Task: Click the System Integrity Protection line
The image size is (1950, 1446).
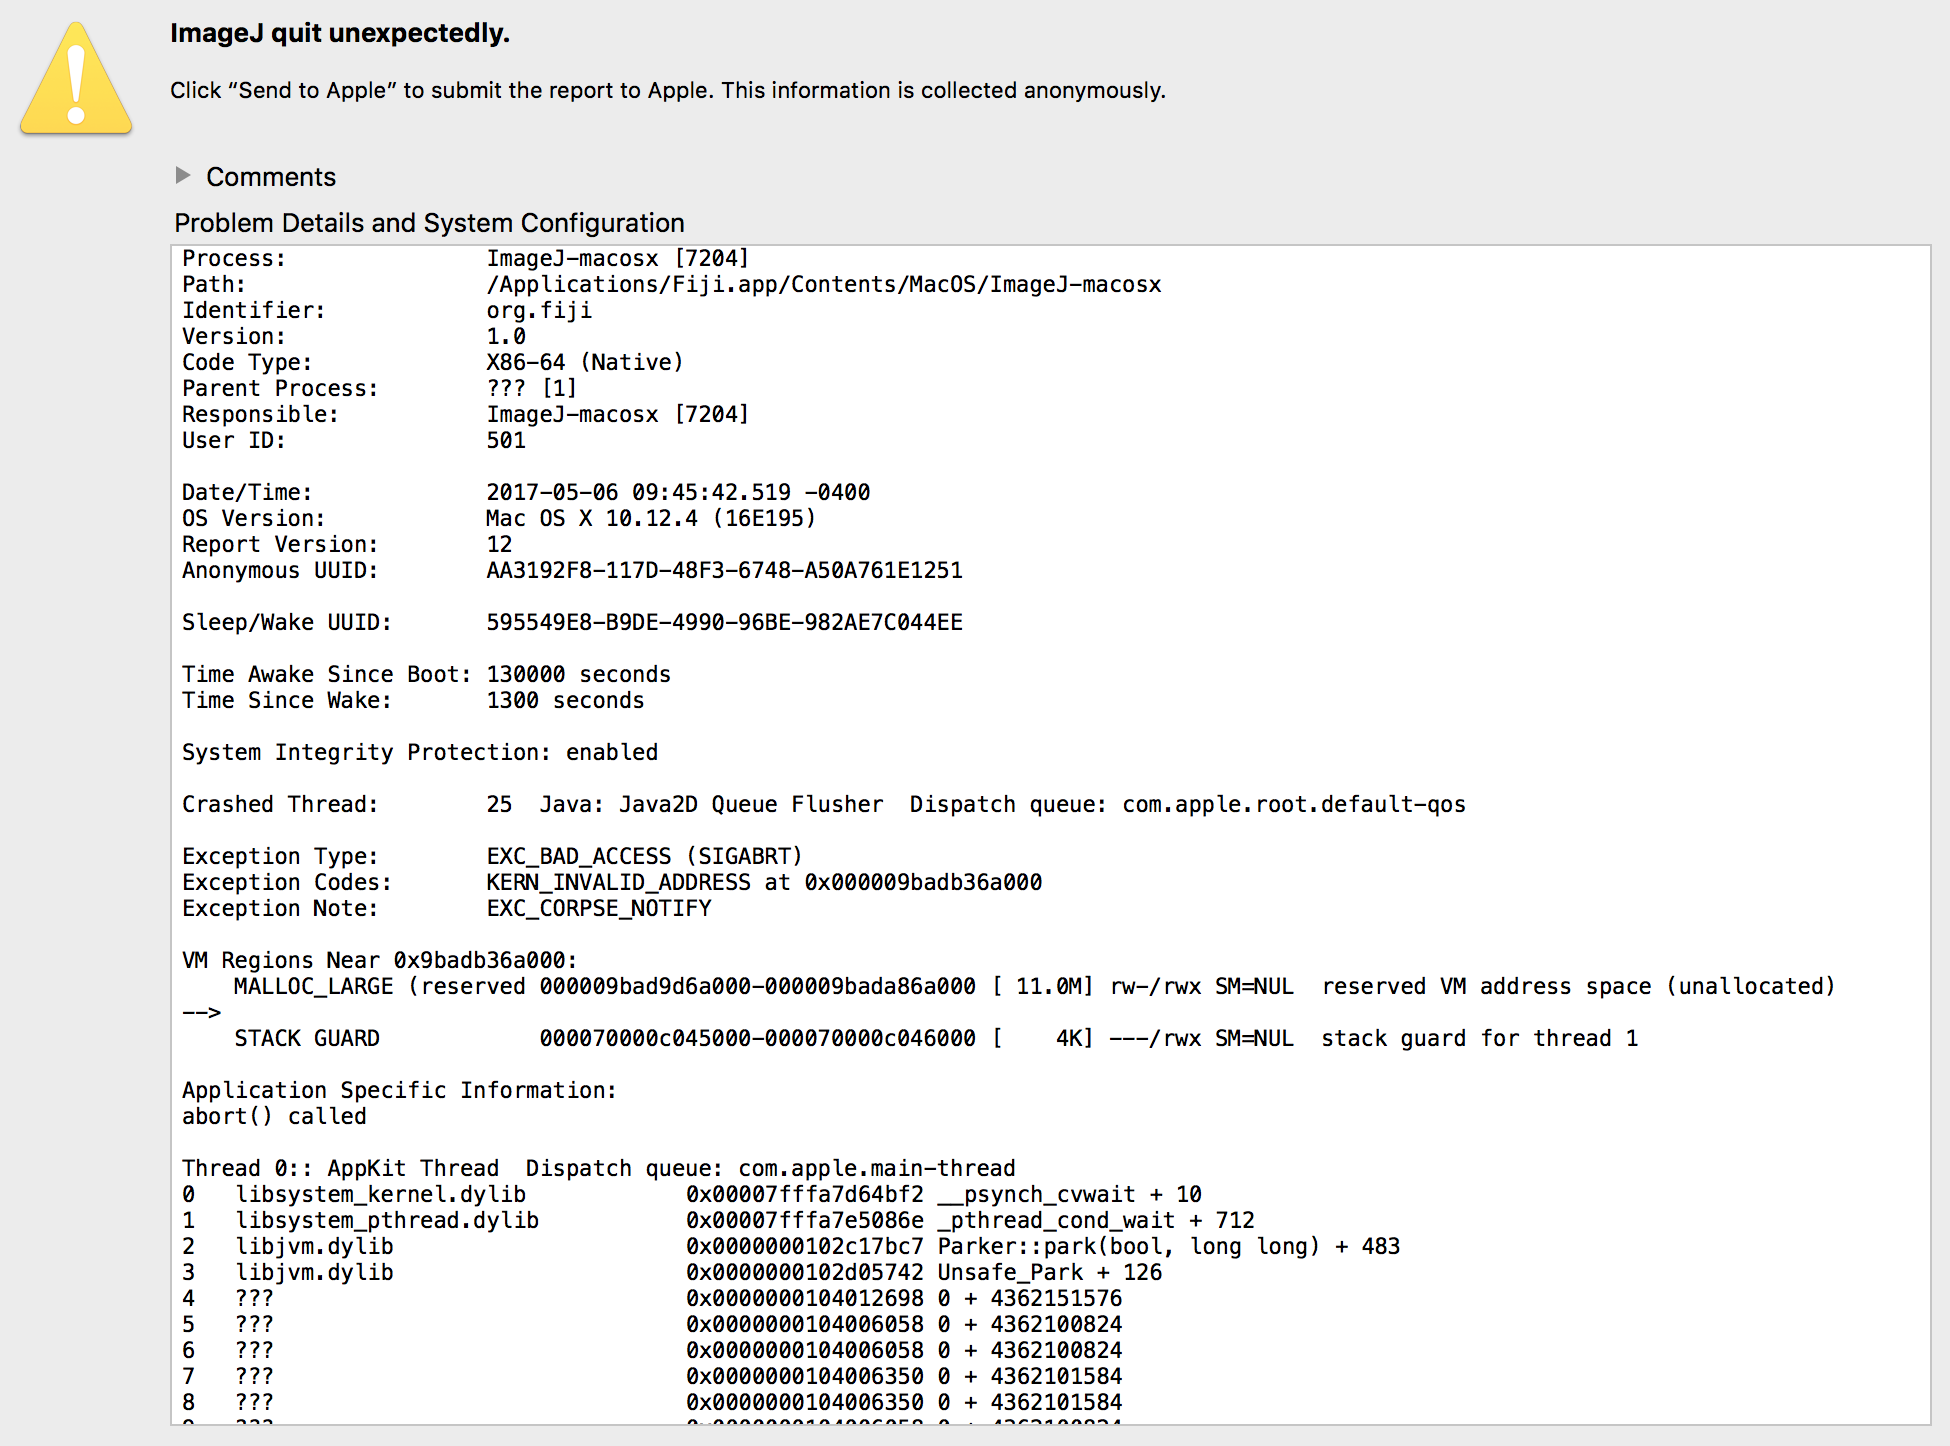Action: click(x=420, y=753)
